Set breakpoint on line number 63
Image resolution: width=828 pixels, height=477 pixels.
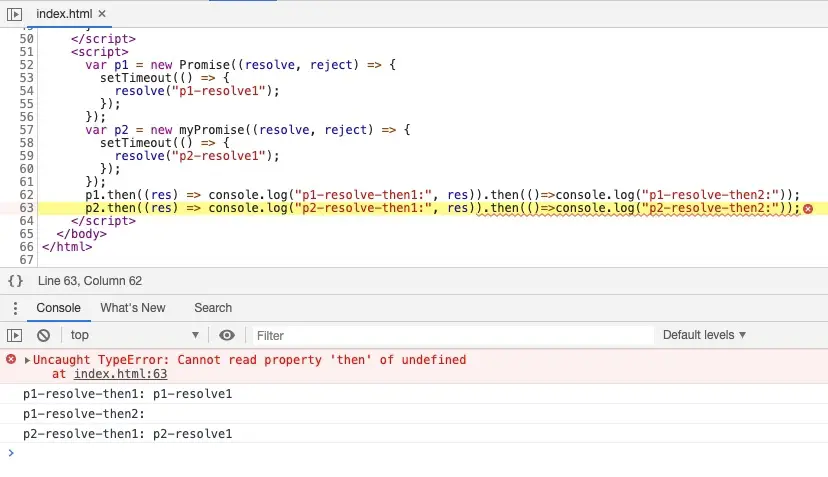[x=26, y=208]
